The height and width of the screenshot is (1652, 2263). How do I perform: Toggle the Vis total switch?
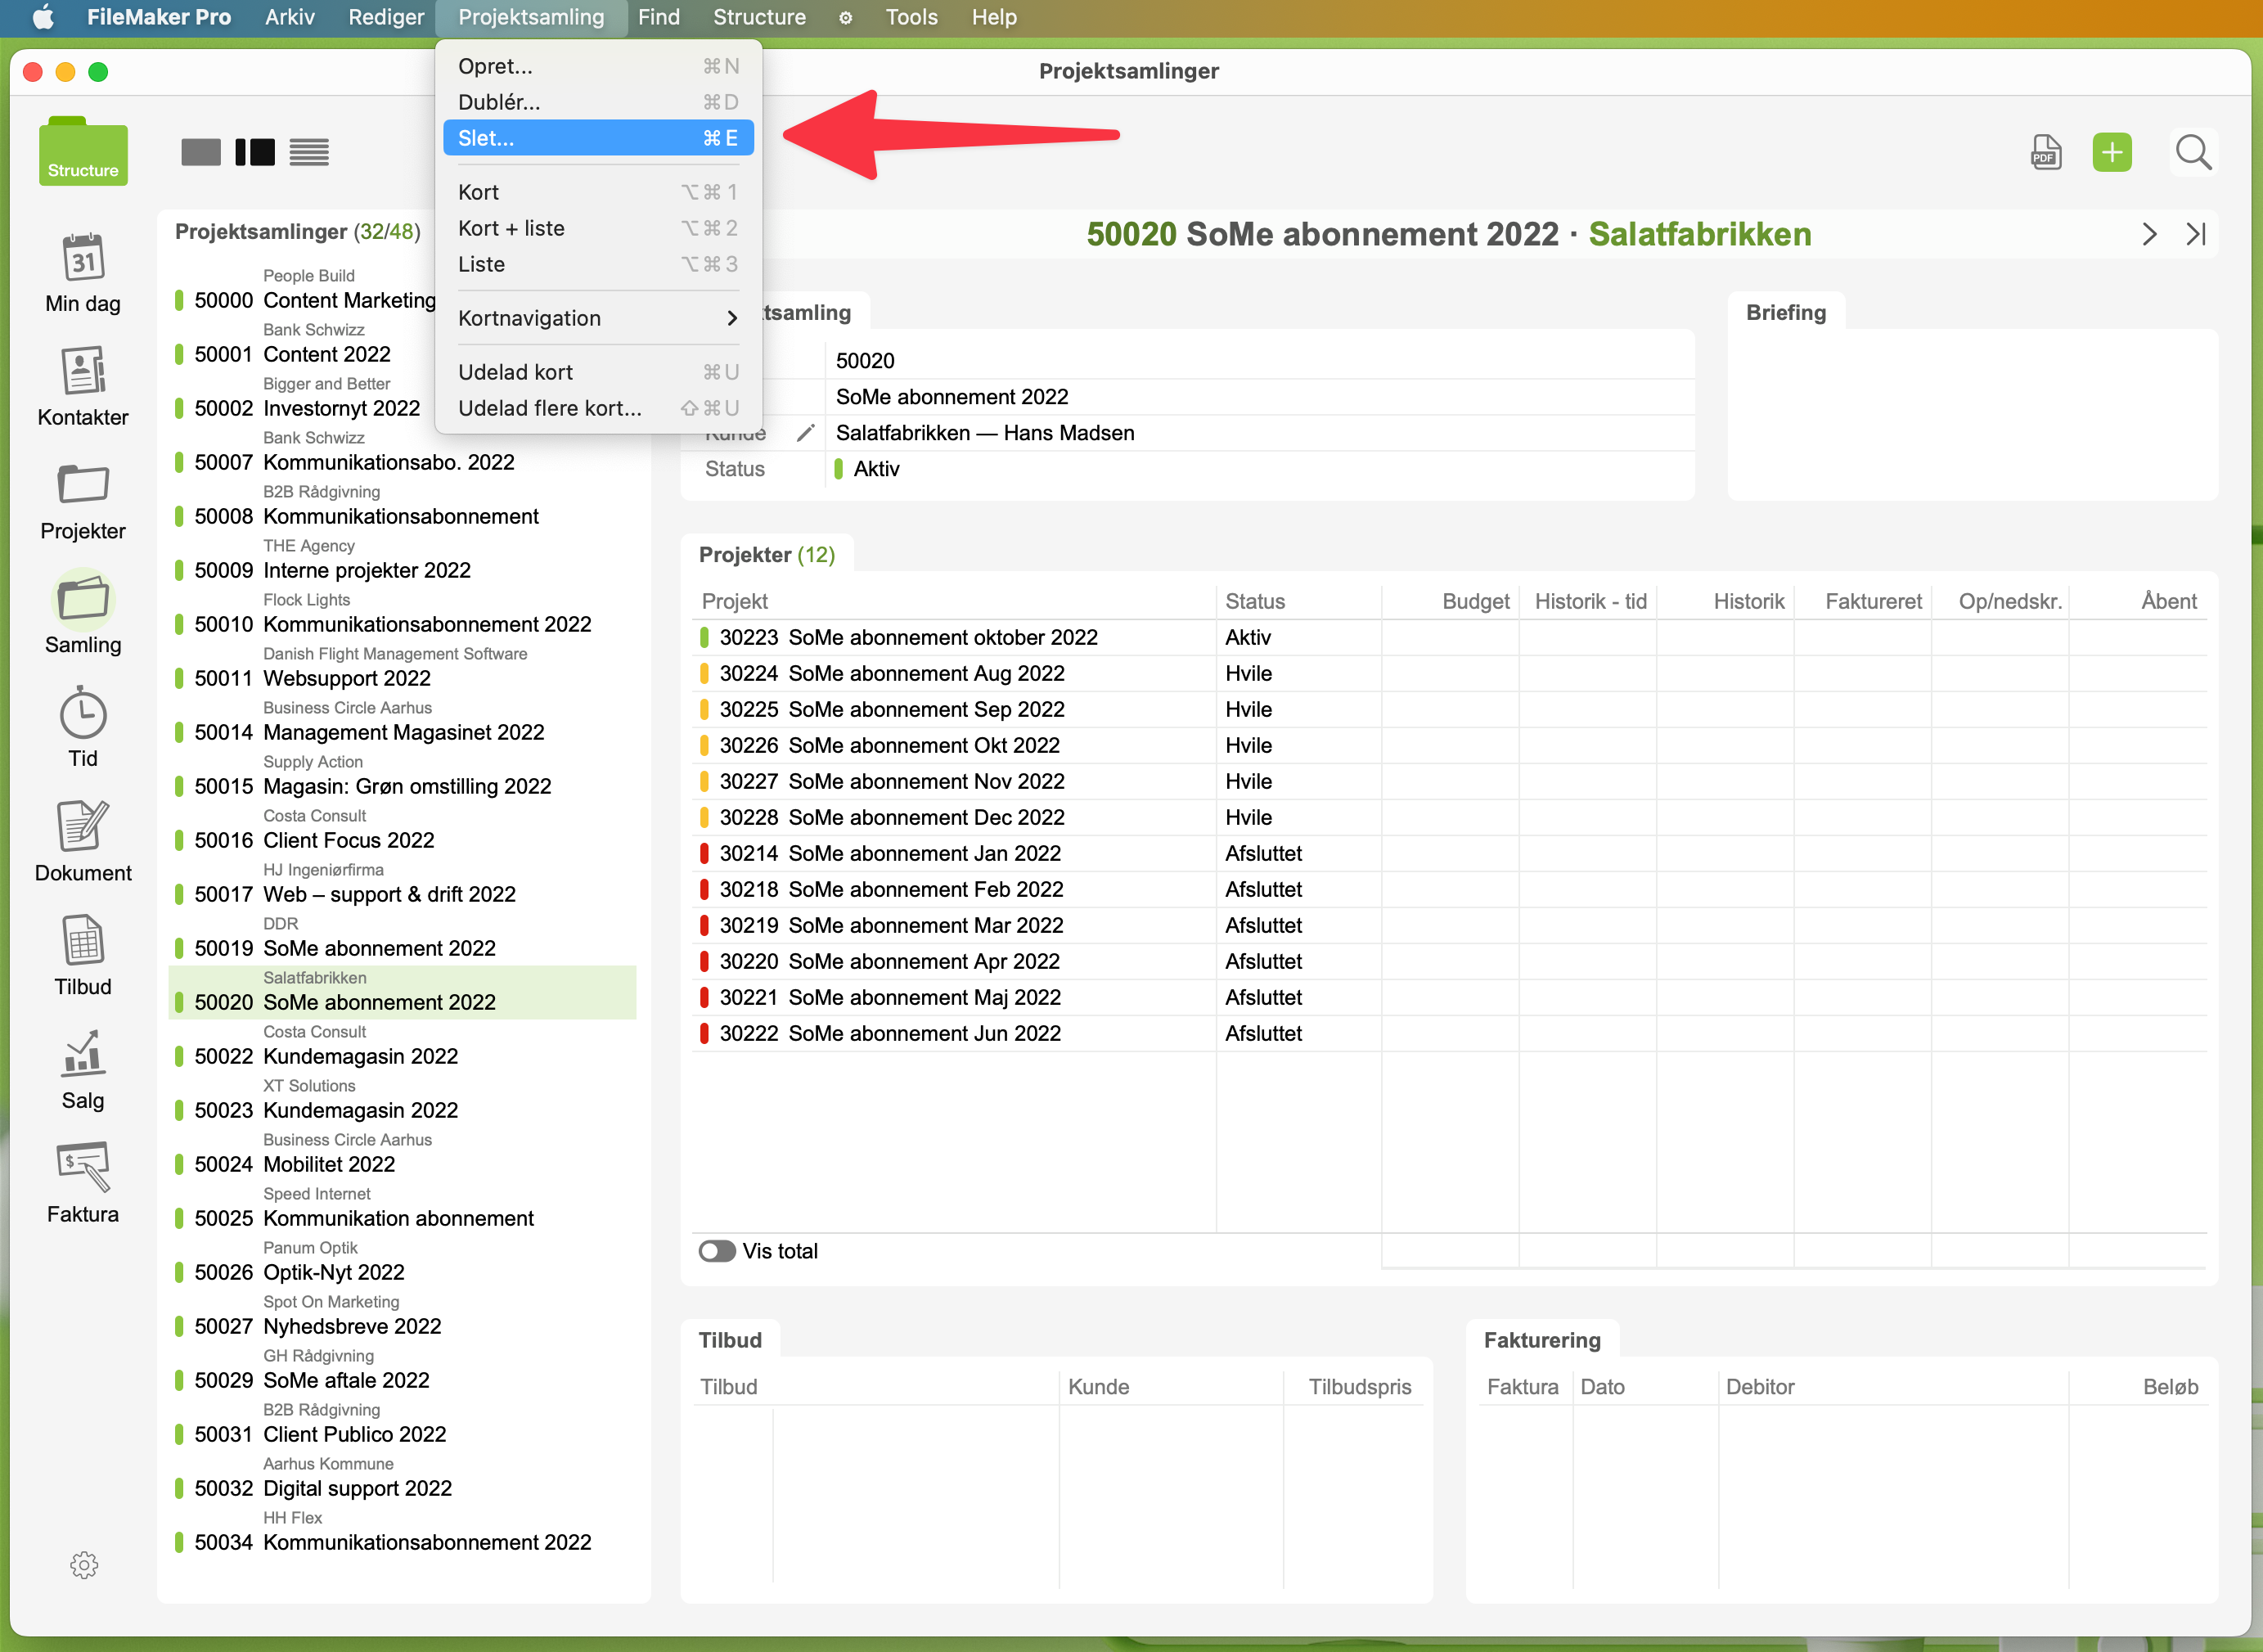[717, 1251]
